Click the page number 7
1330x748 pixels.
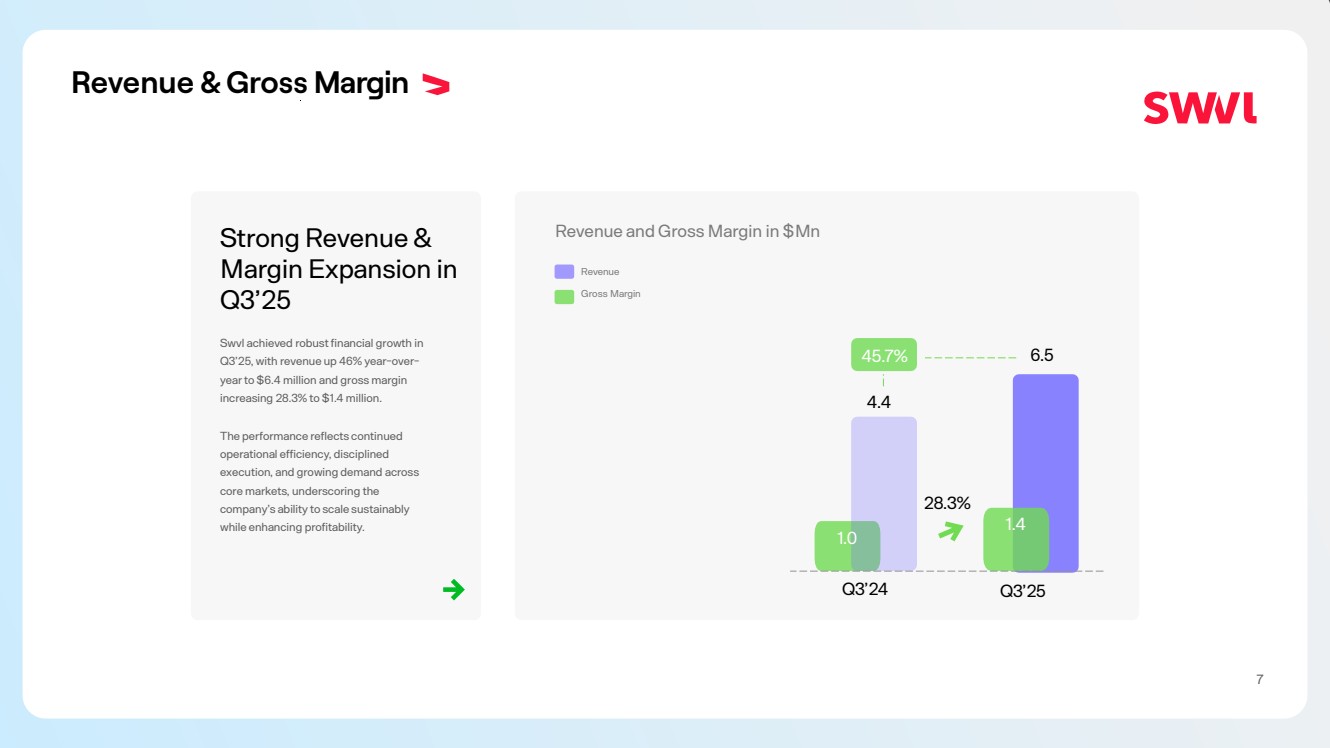coord(1259,680)
